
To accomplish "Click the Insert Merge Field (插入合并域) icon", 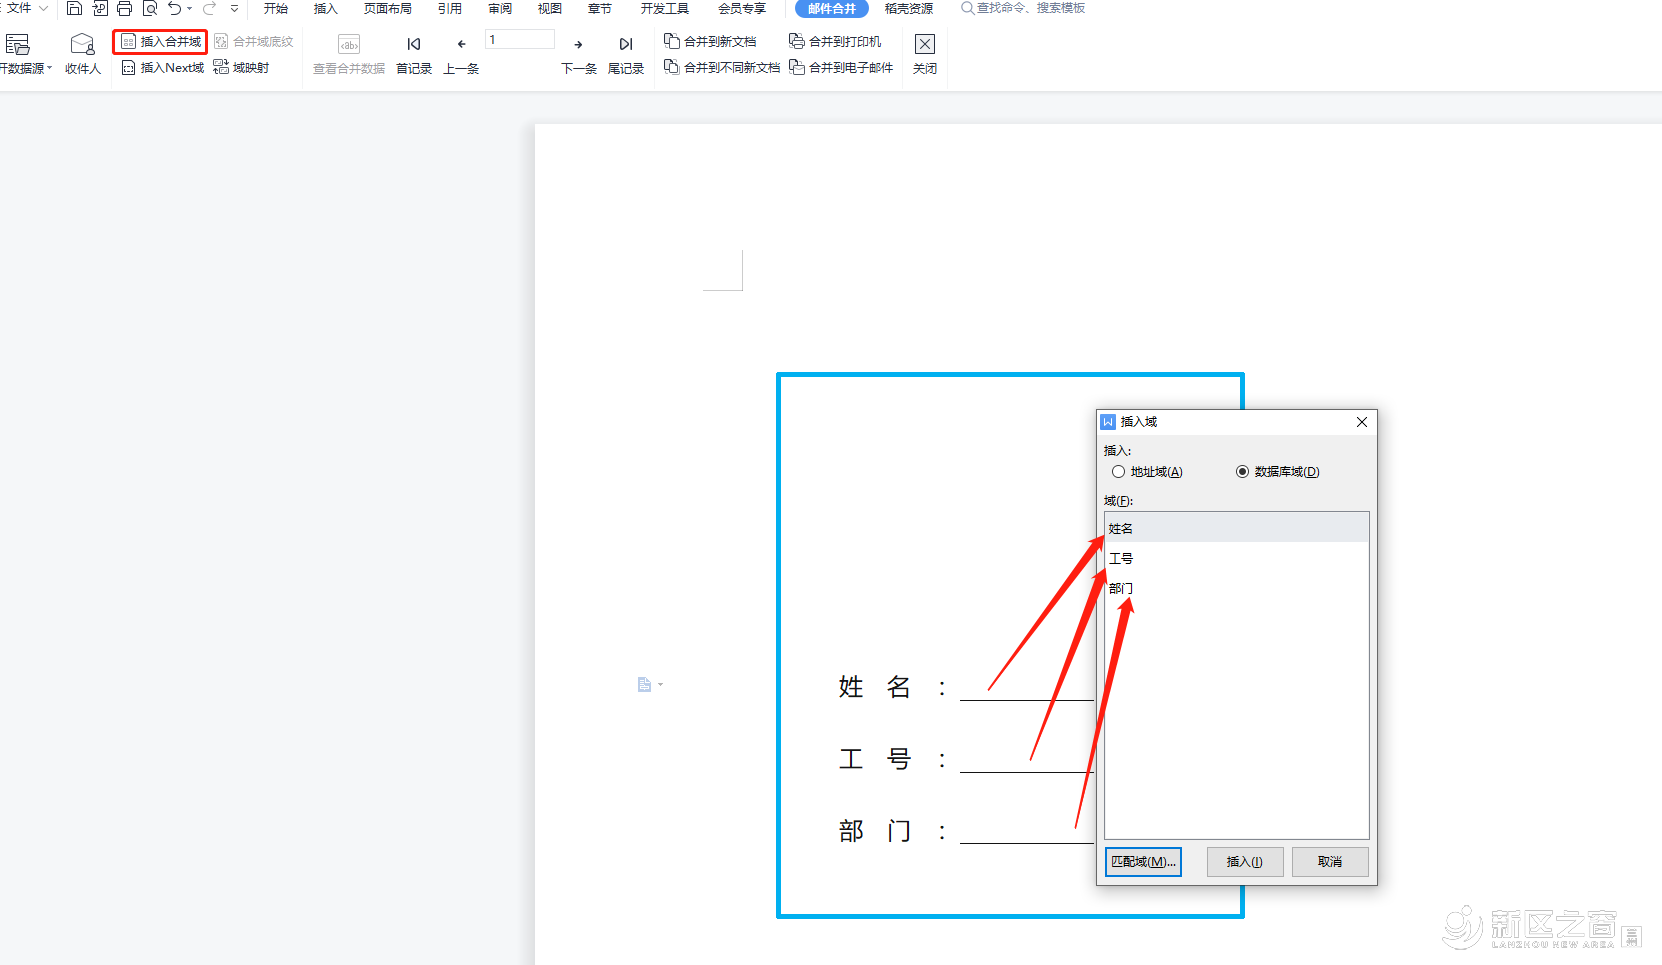I will click(129, 42).
